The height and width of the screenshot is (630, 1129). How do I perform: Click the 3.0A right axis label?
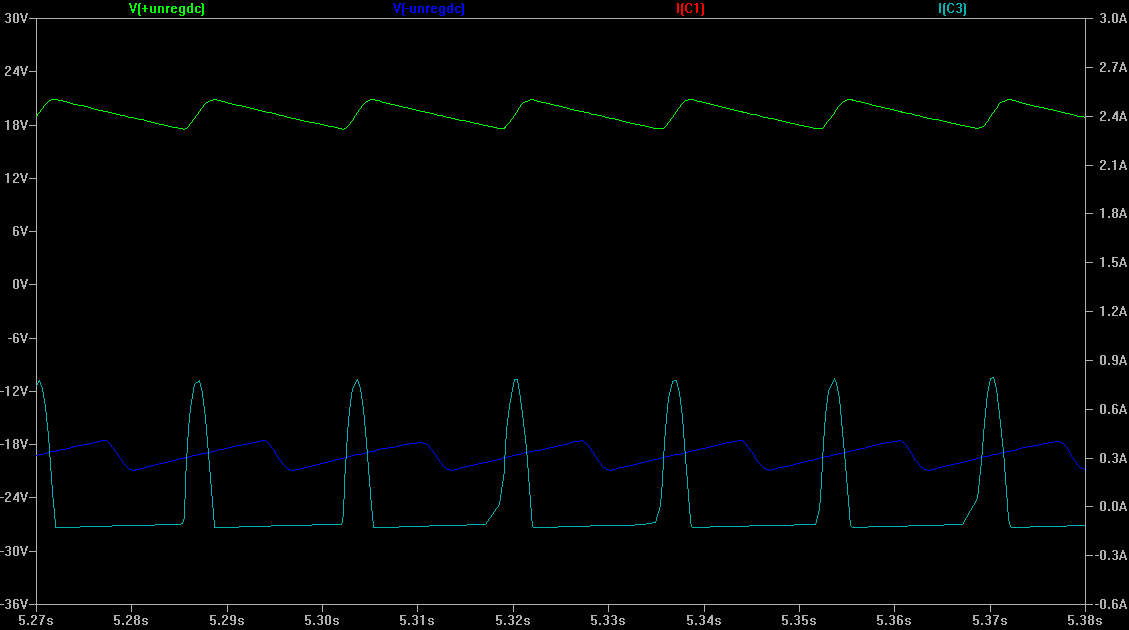(1113, 19)
